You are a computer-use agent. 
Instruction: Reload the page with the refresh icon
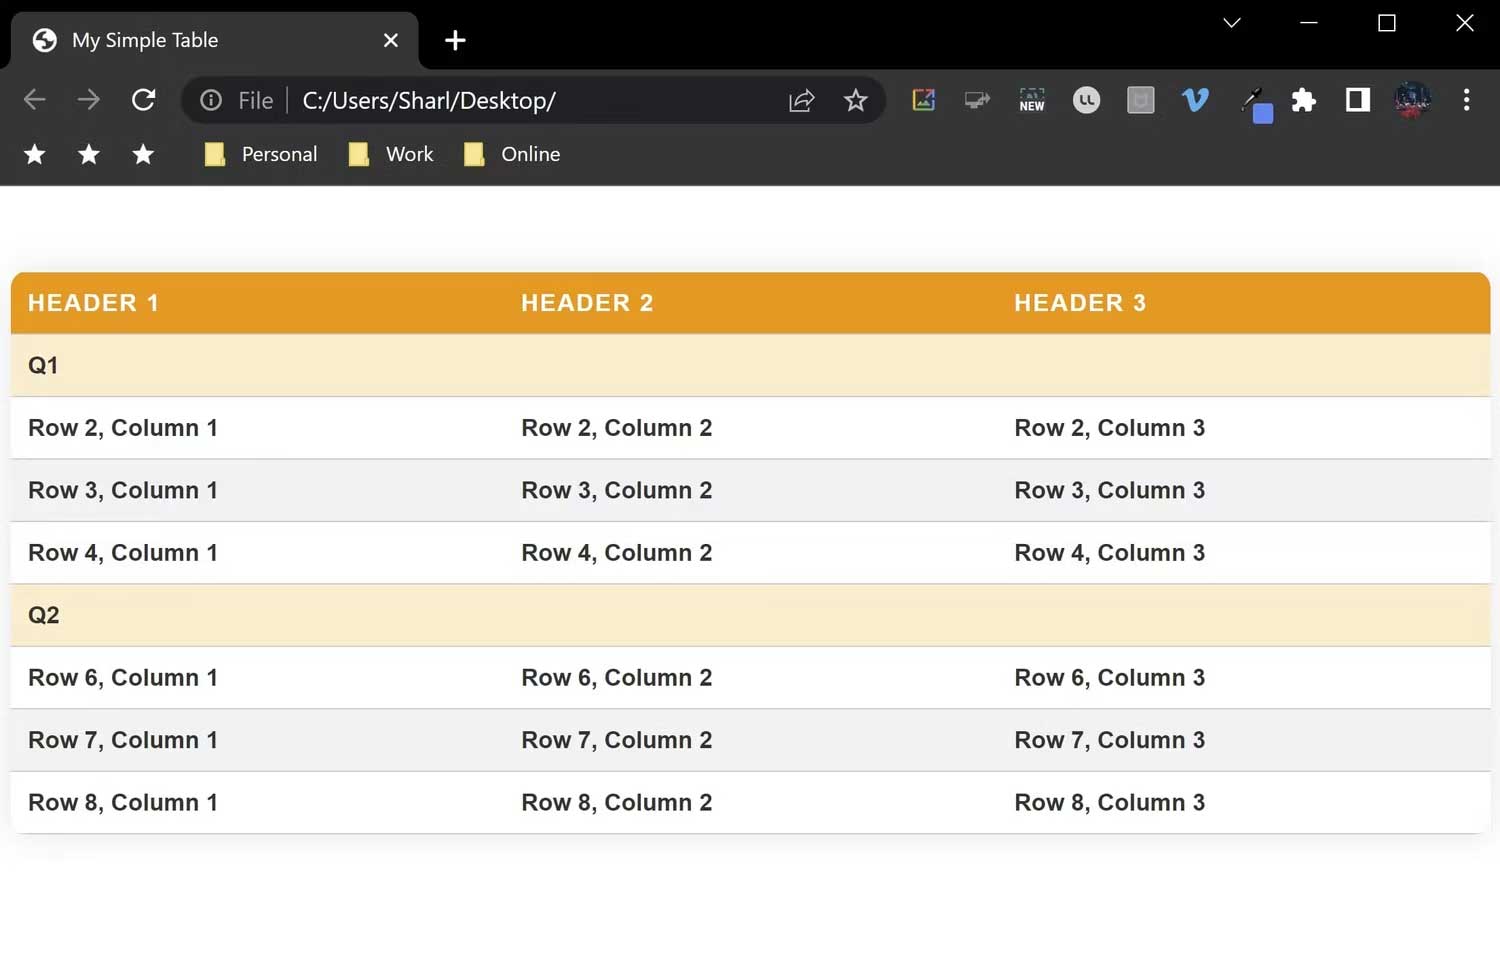coord(143,100)
